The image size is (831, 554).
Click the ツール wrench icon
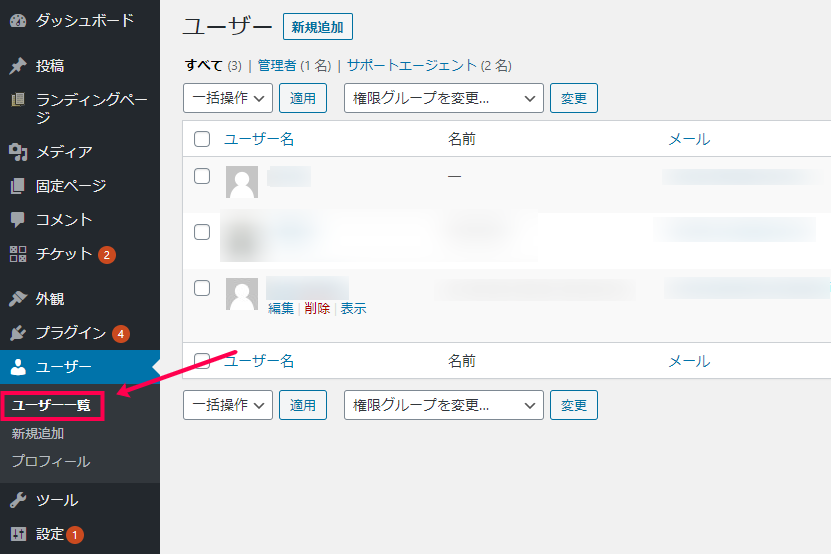pos(18,500)
